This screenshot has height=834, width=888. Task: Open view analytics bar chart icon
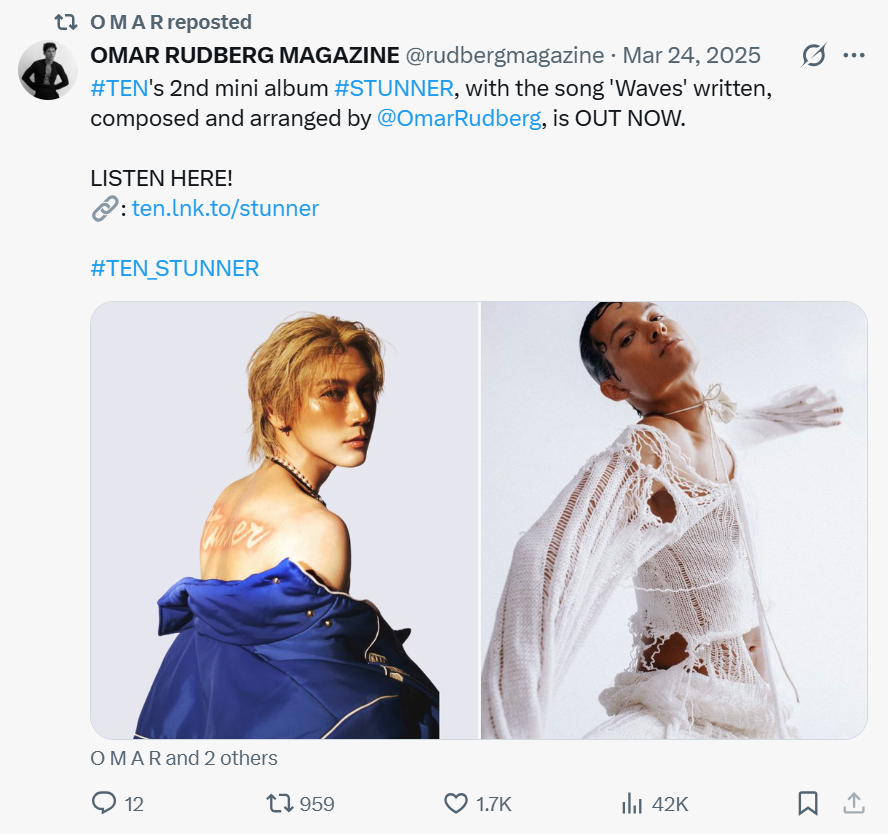click(x=632, y=803)
